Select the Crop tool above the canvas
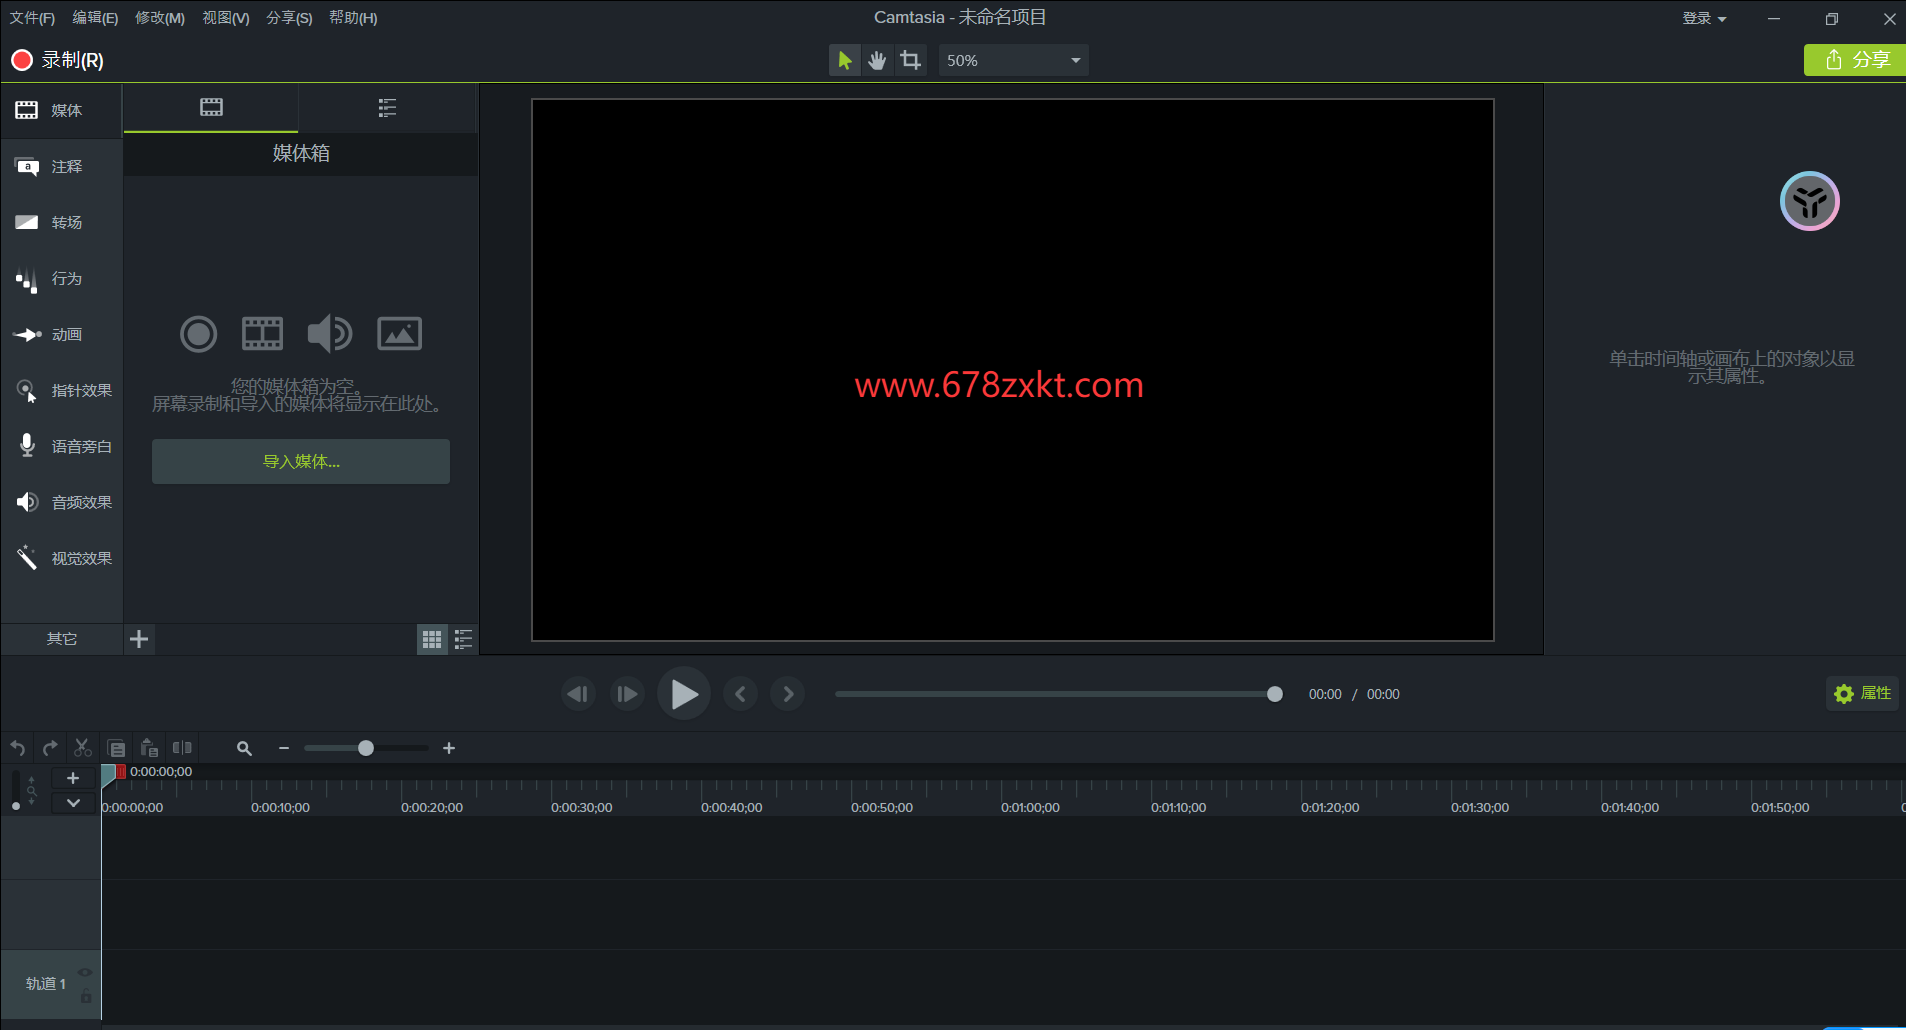Image resolution: width=1906 pixels, height=1030 pixels. pos(910,60)
